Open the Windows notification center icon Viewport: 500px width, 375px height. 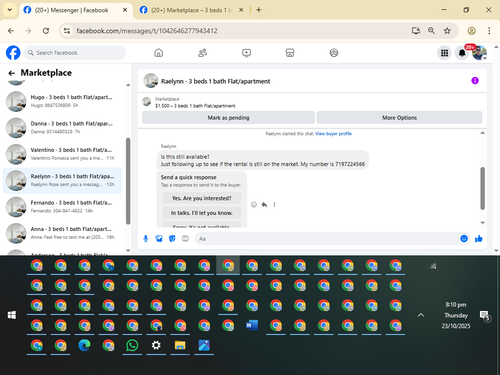pyautogui.click(x=484, y=315)
